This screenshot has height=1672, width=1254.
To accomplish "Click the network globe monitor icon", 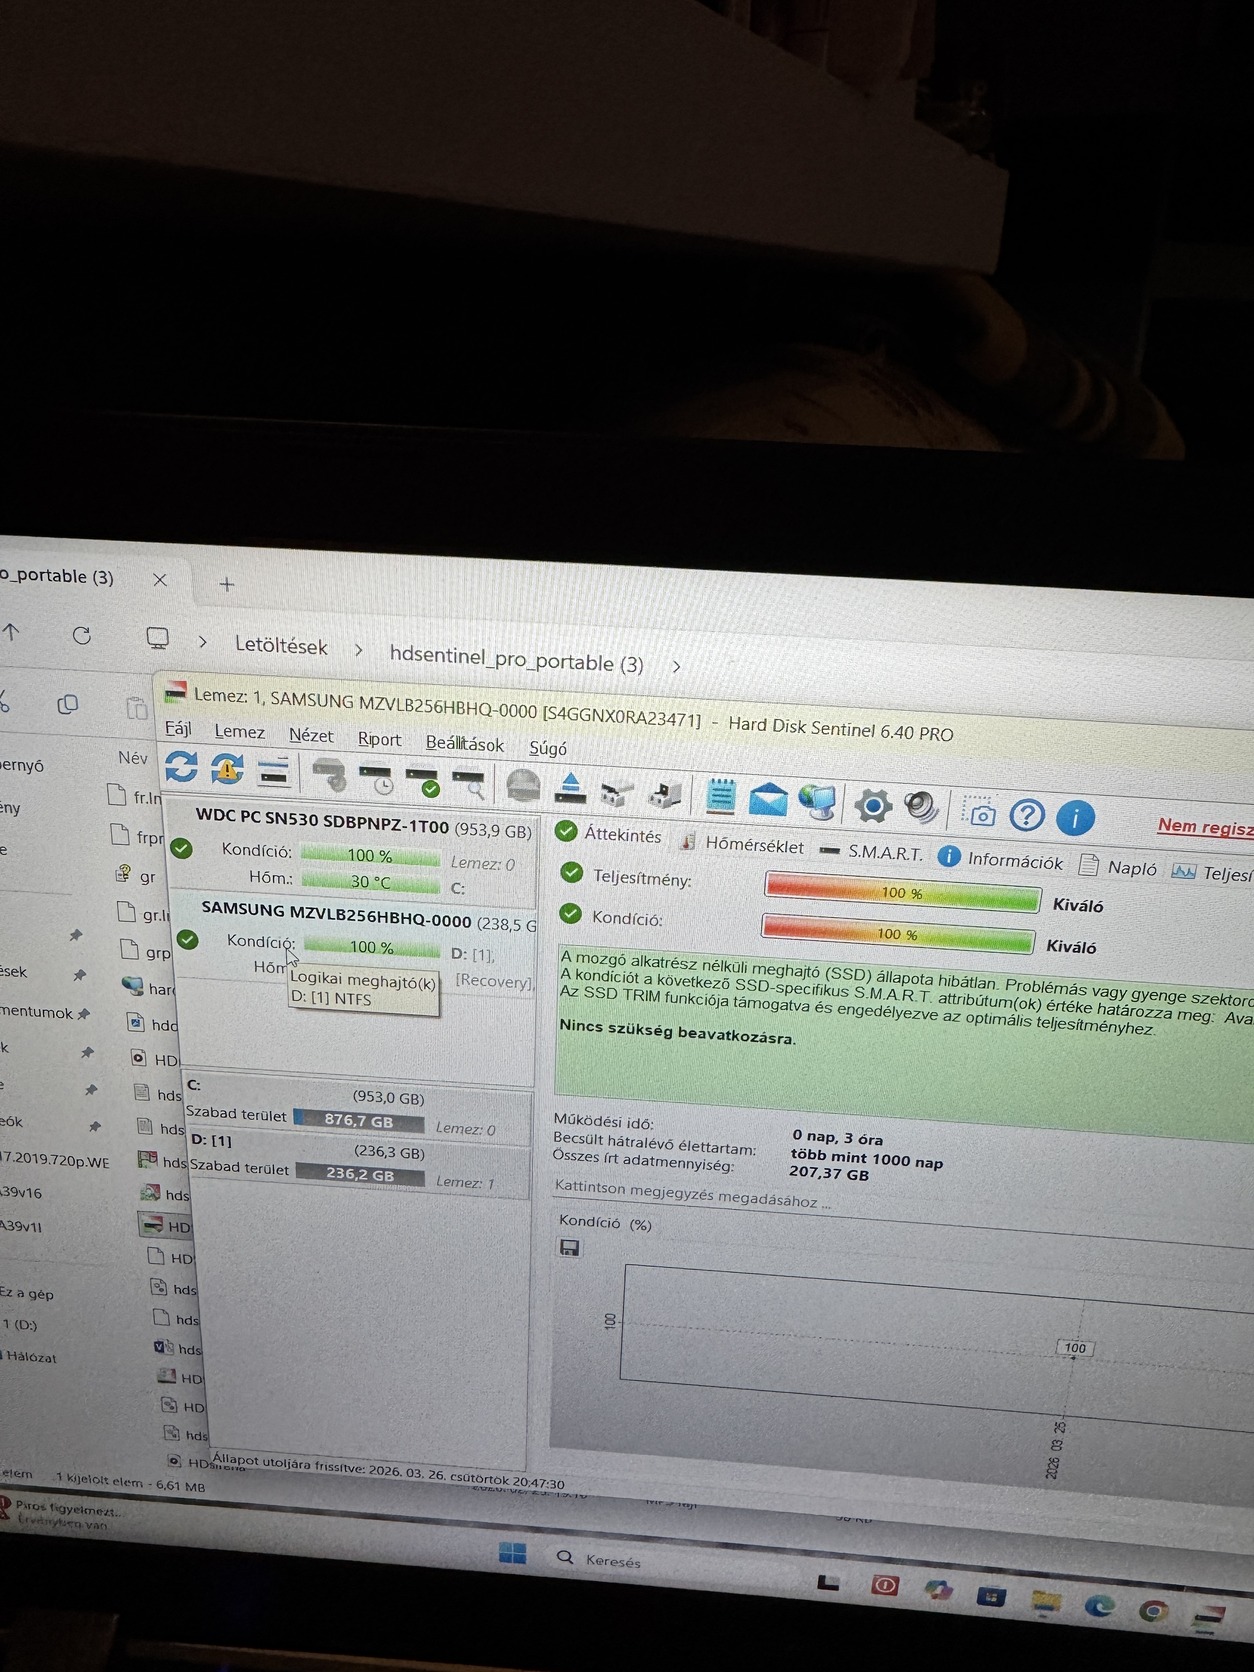I will point(819,802).
